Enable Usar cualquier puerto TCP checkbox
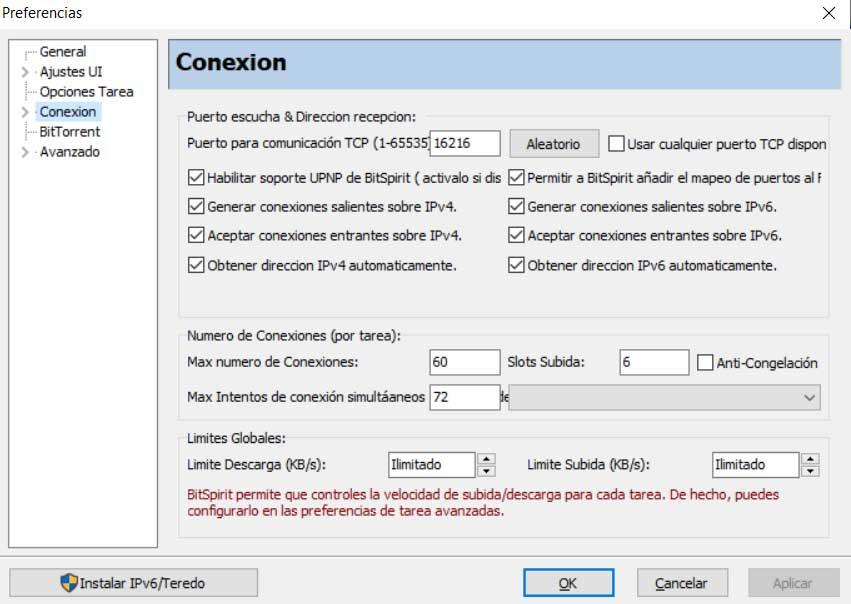The width and height of the screenshot is (851, 604). click(616, 144)
